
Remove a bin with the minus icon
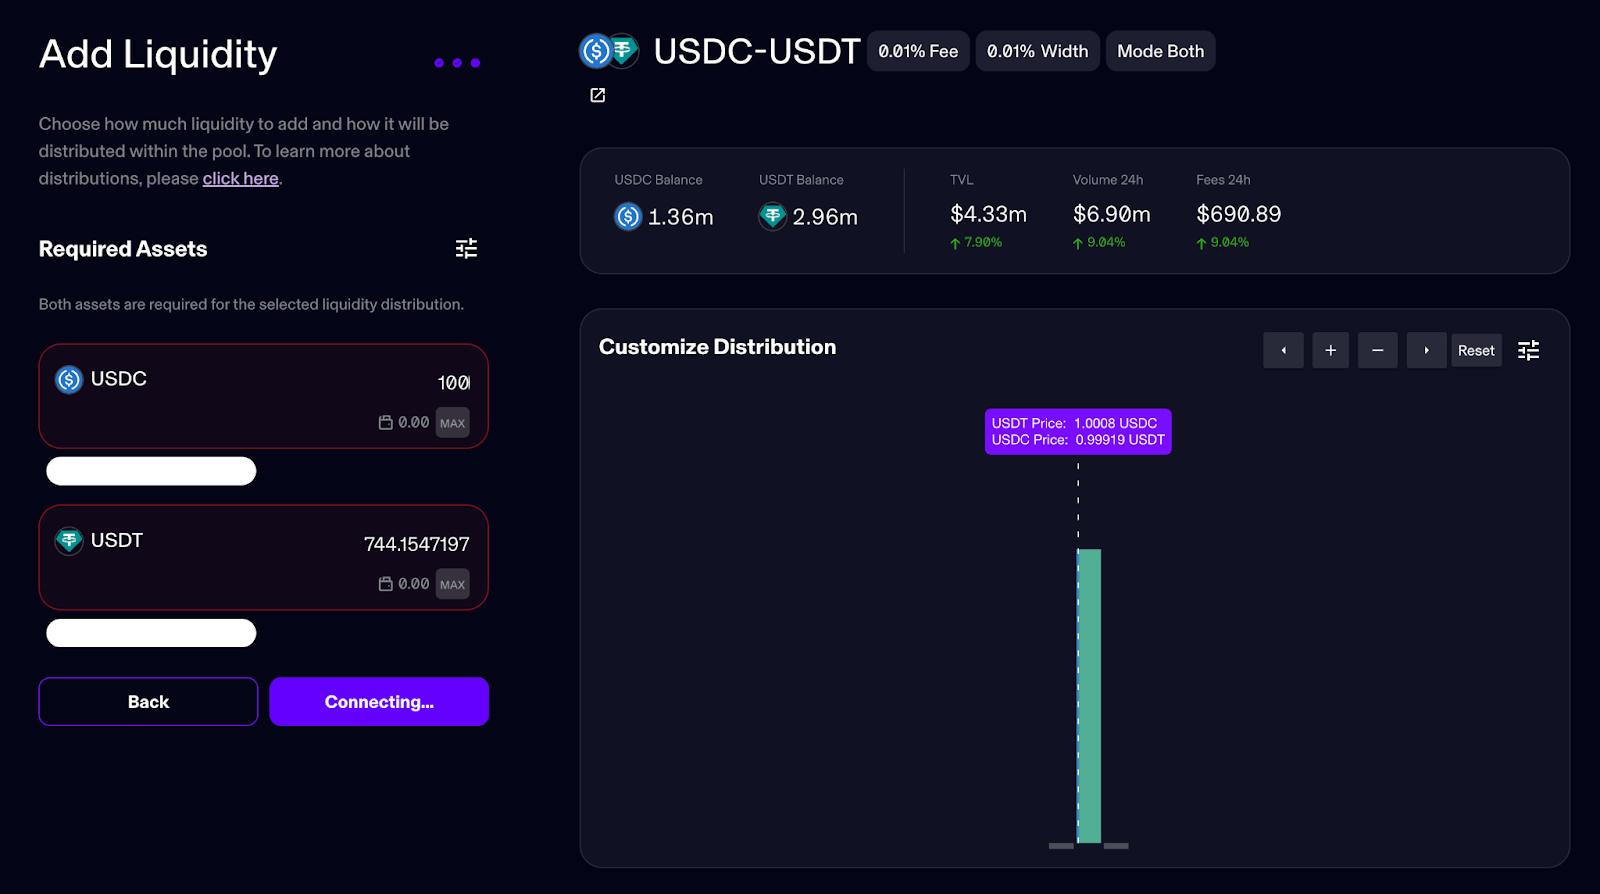(1378, 350)
